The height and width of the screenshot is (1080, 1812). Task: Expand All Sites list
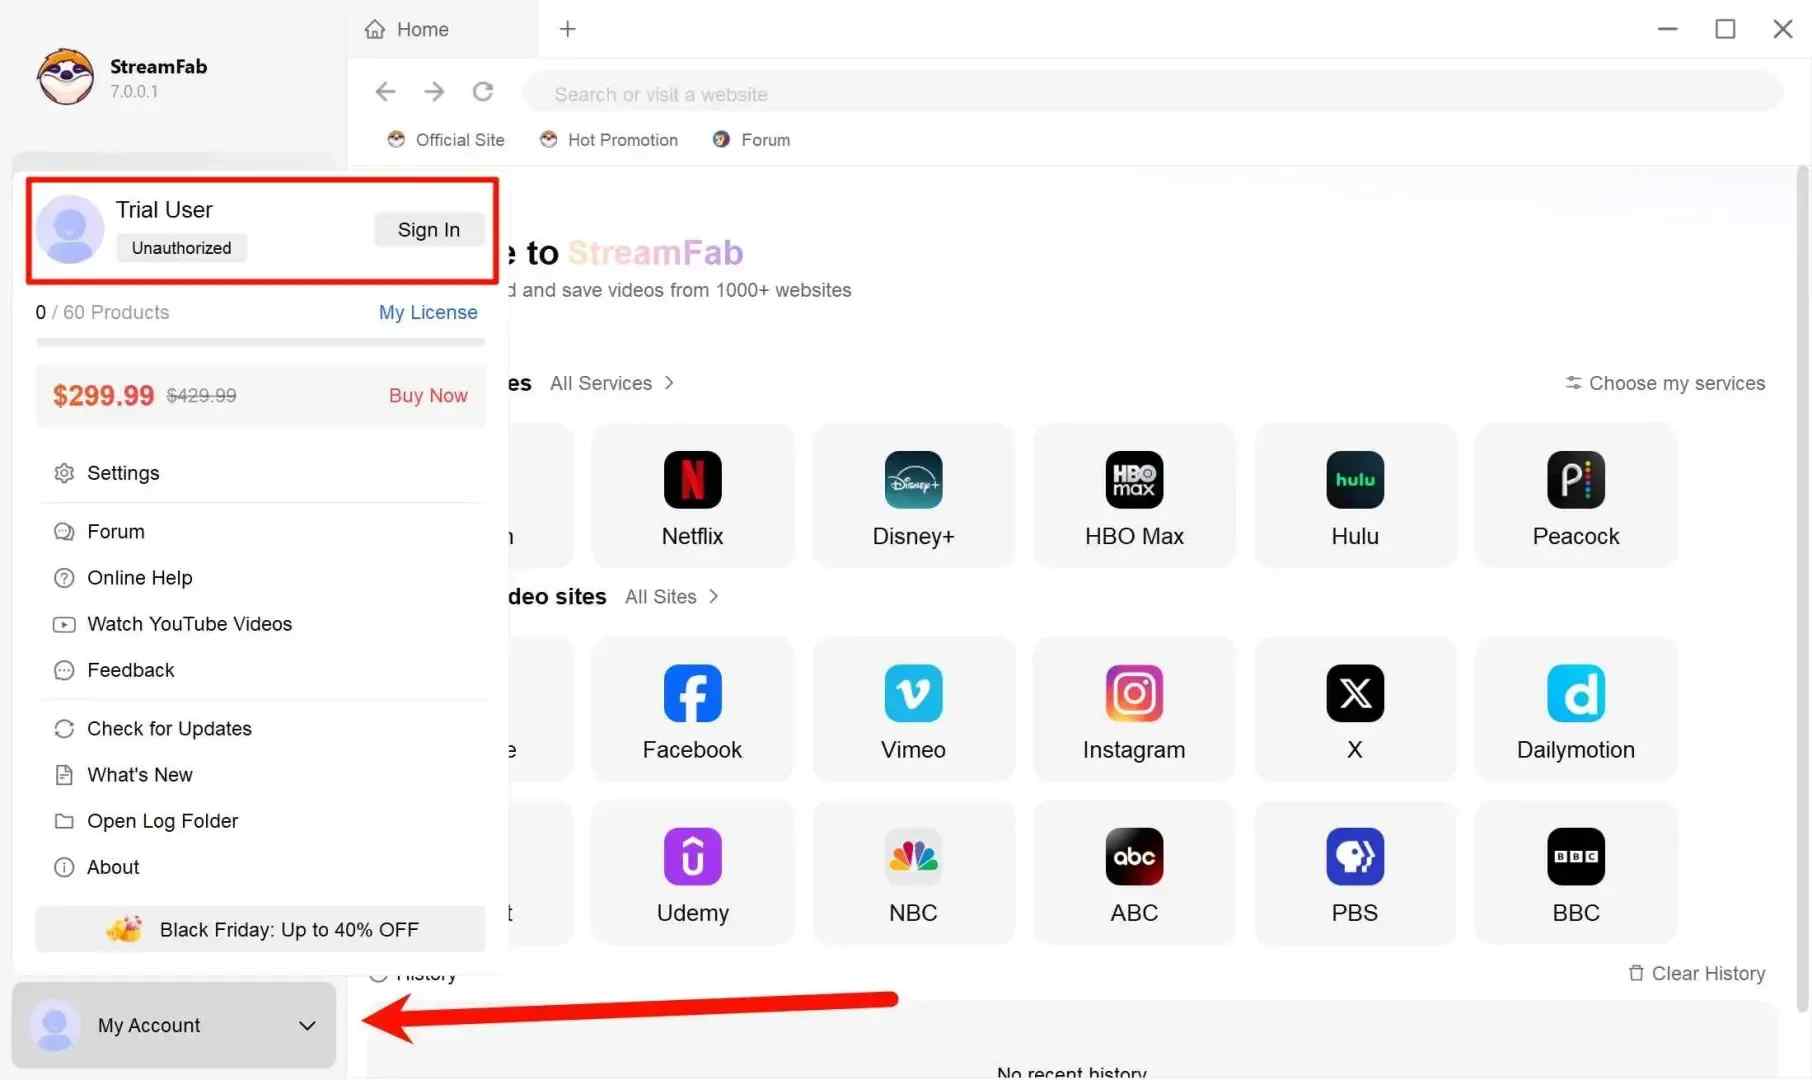(713, 596)
